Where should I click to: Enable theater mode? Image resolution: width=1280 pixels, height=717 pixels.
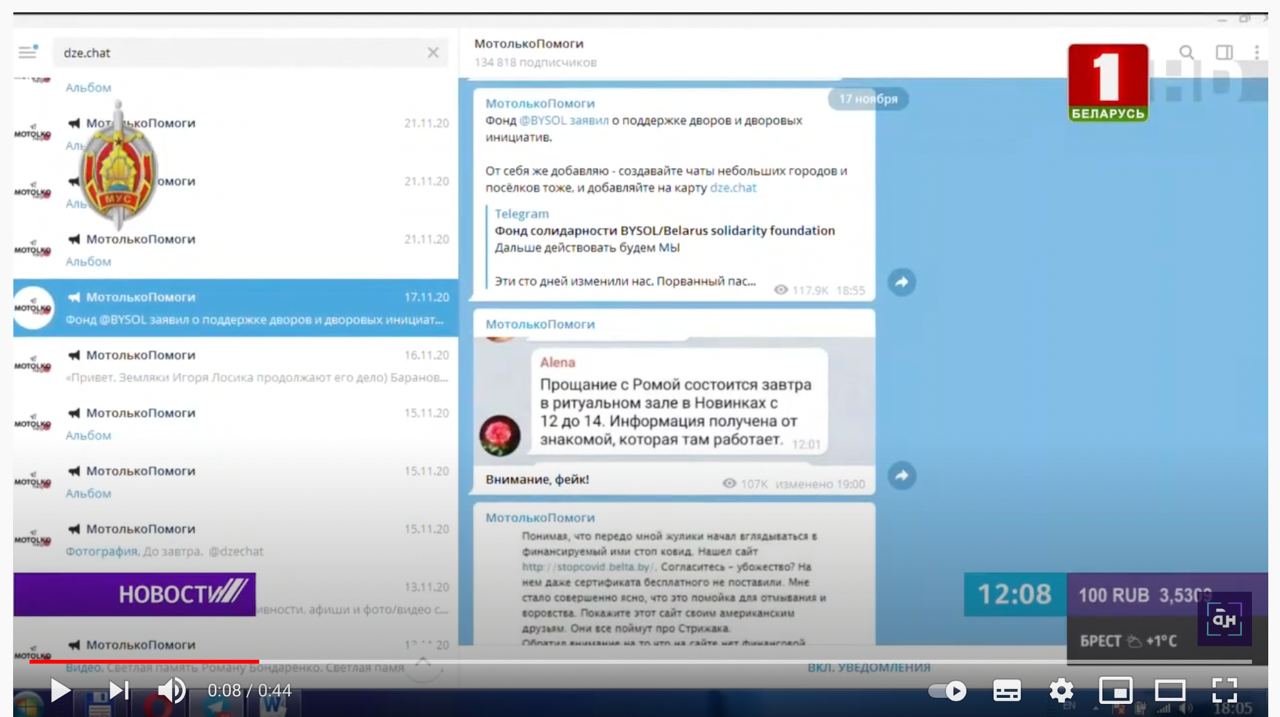point(1170,690)
